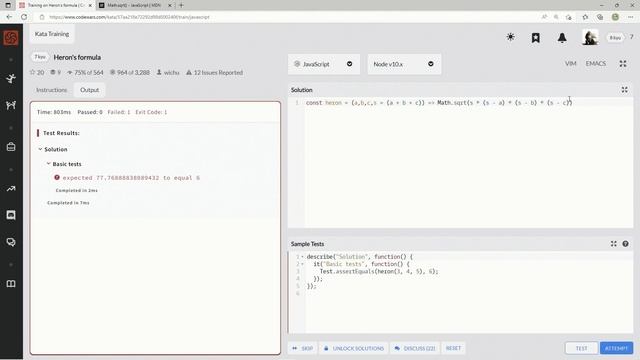Open the Node v10.x version dropdown
Viewport: 640px width, 360px height.
click(404, 64)
